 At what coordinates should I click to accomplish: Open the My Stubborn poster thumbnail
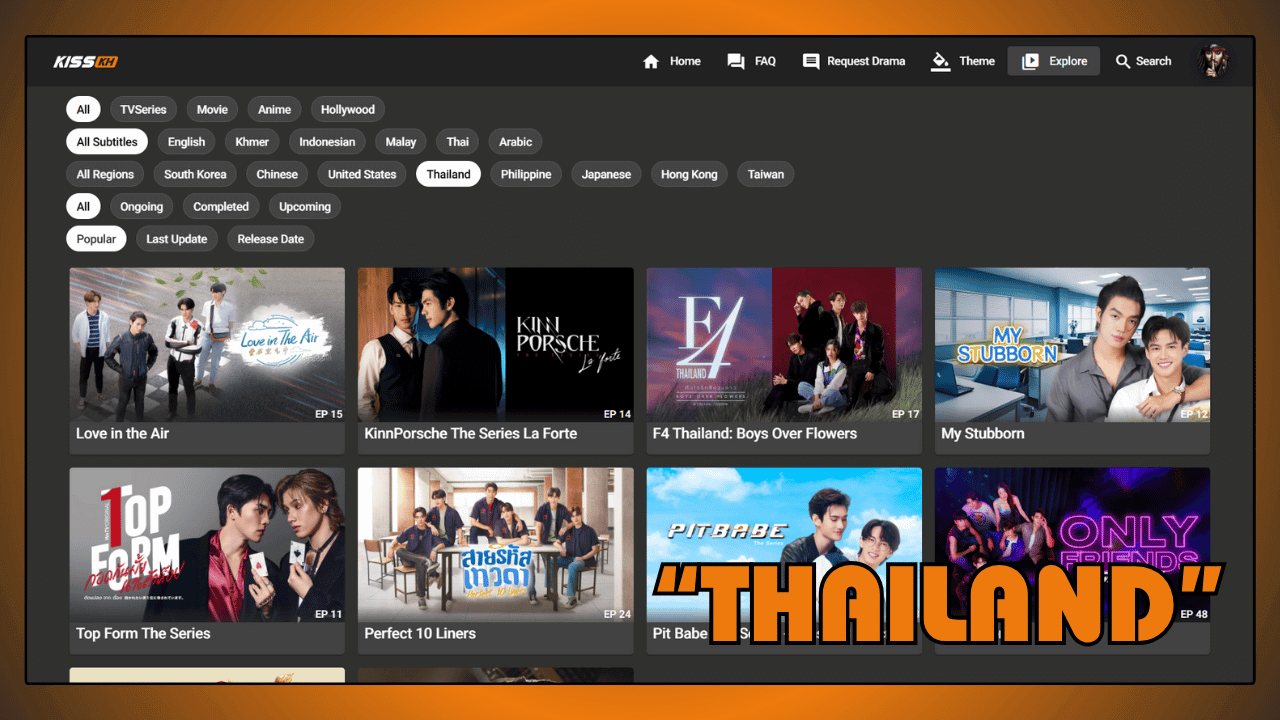(1072, 344)
